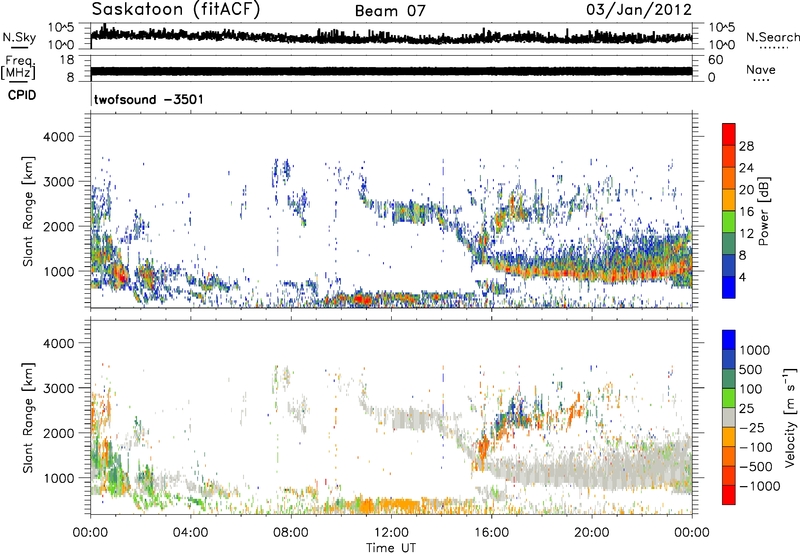The height and width of the screenshot is (554, 800).
Task: Click the blue bottom of the Power colorbar
Action: click(729, 287)
